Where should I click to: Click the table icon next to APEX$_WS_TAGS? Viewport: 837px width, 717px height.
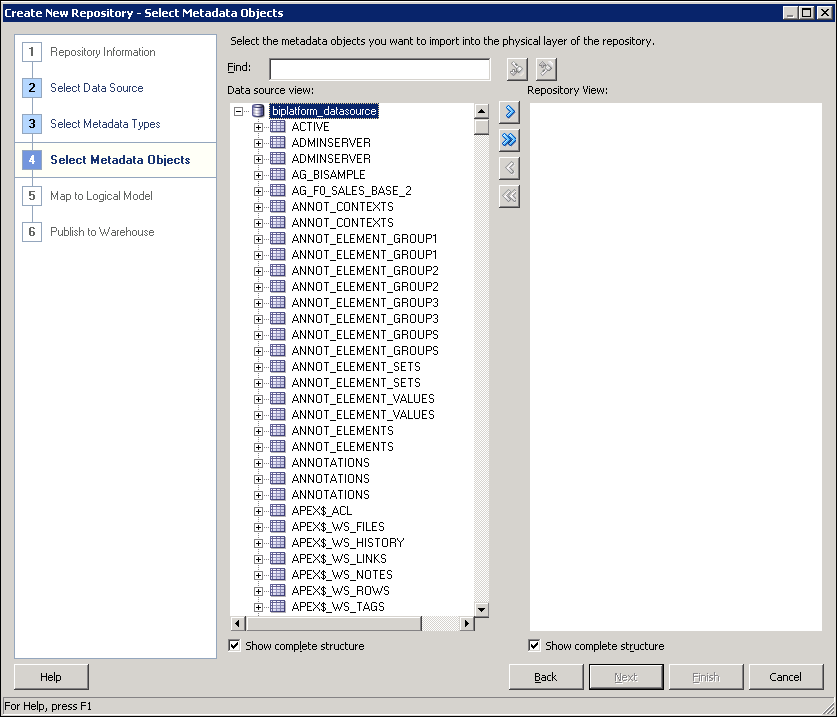click(x=278, y=606)
